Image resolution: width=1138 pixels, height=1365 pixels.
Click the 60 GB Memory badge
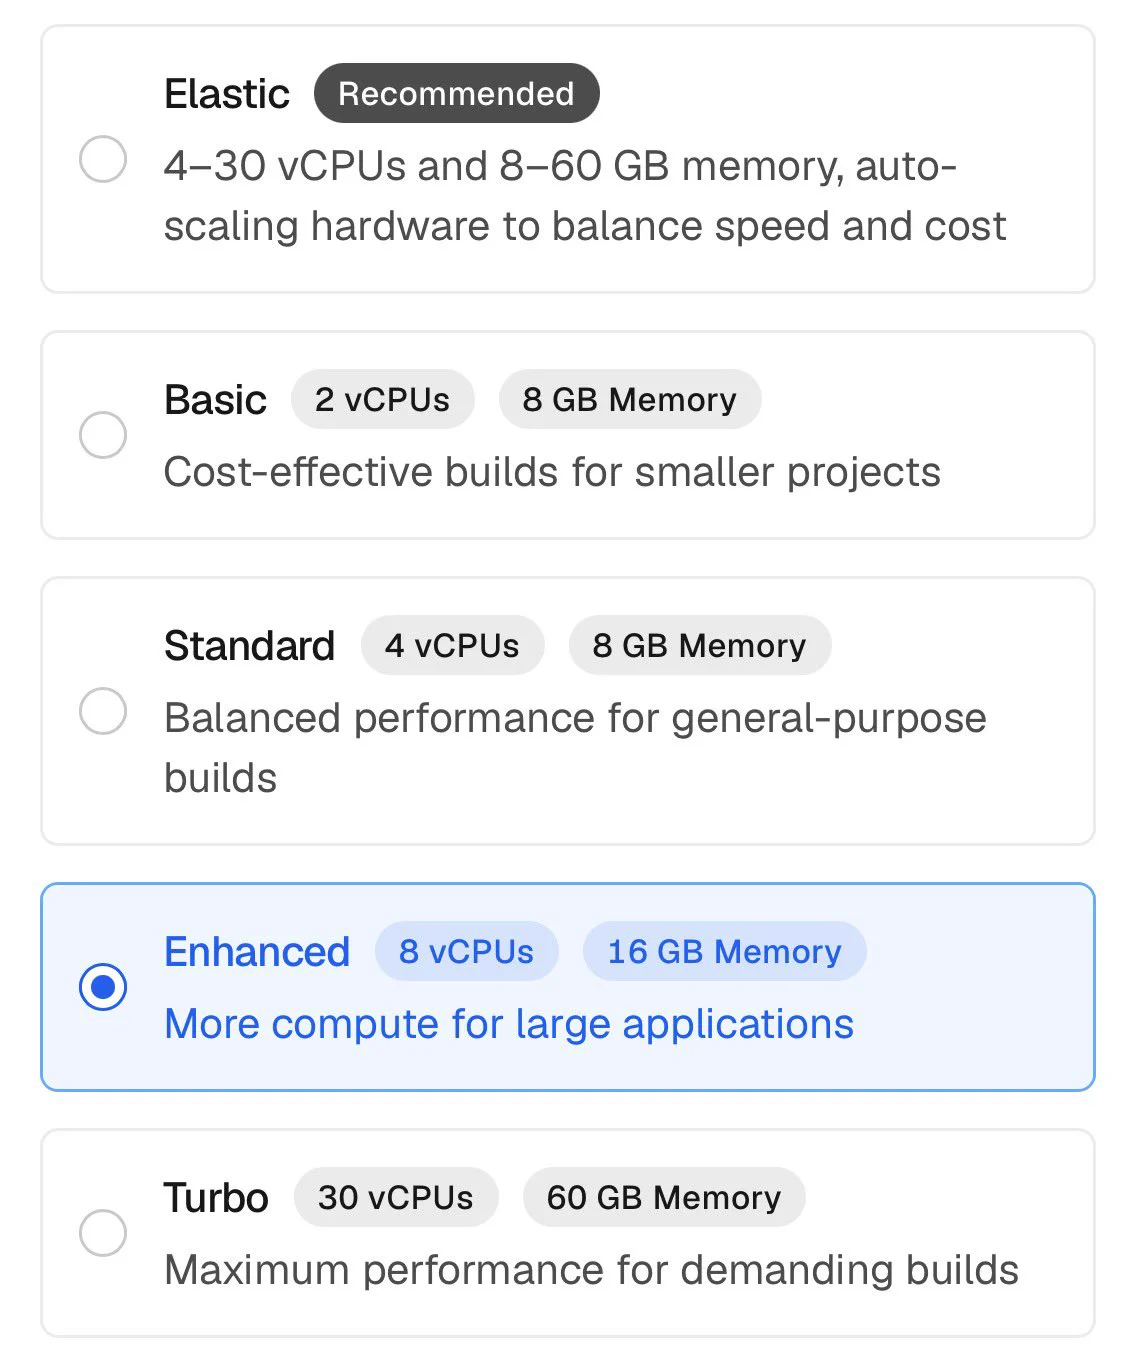(664, 1198)
